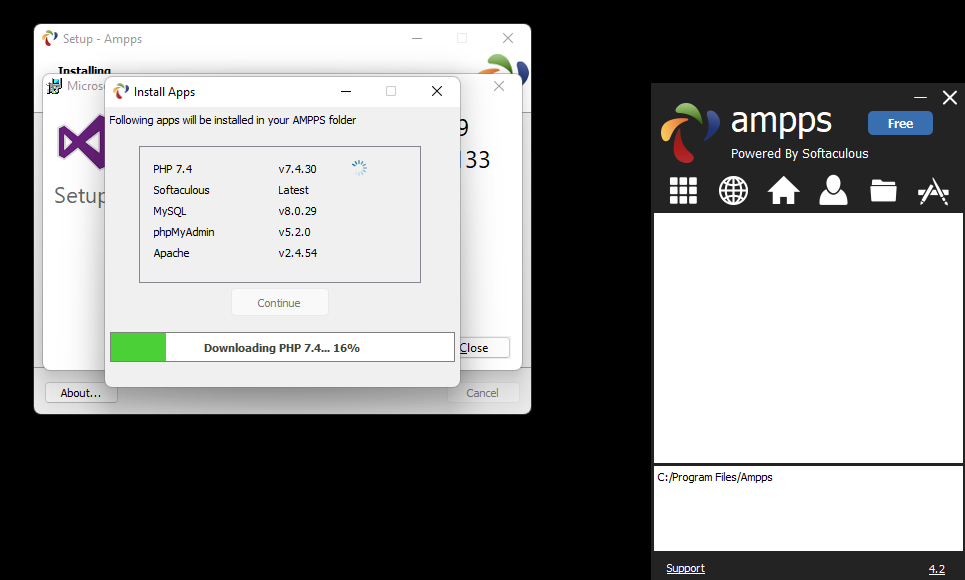
Task: Click the Downloading PHP 7.4 progress bar
Action: coord(282,348)
